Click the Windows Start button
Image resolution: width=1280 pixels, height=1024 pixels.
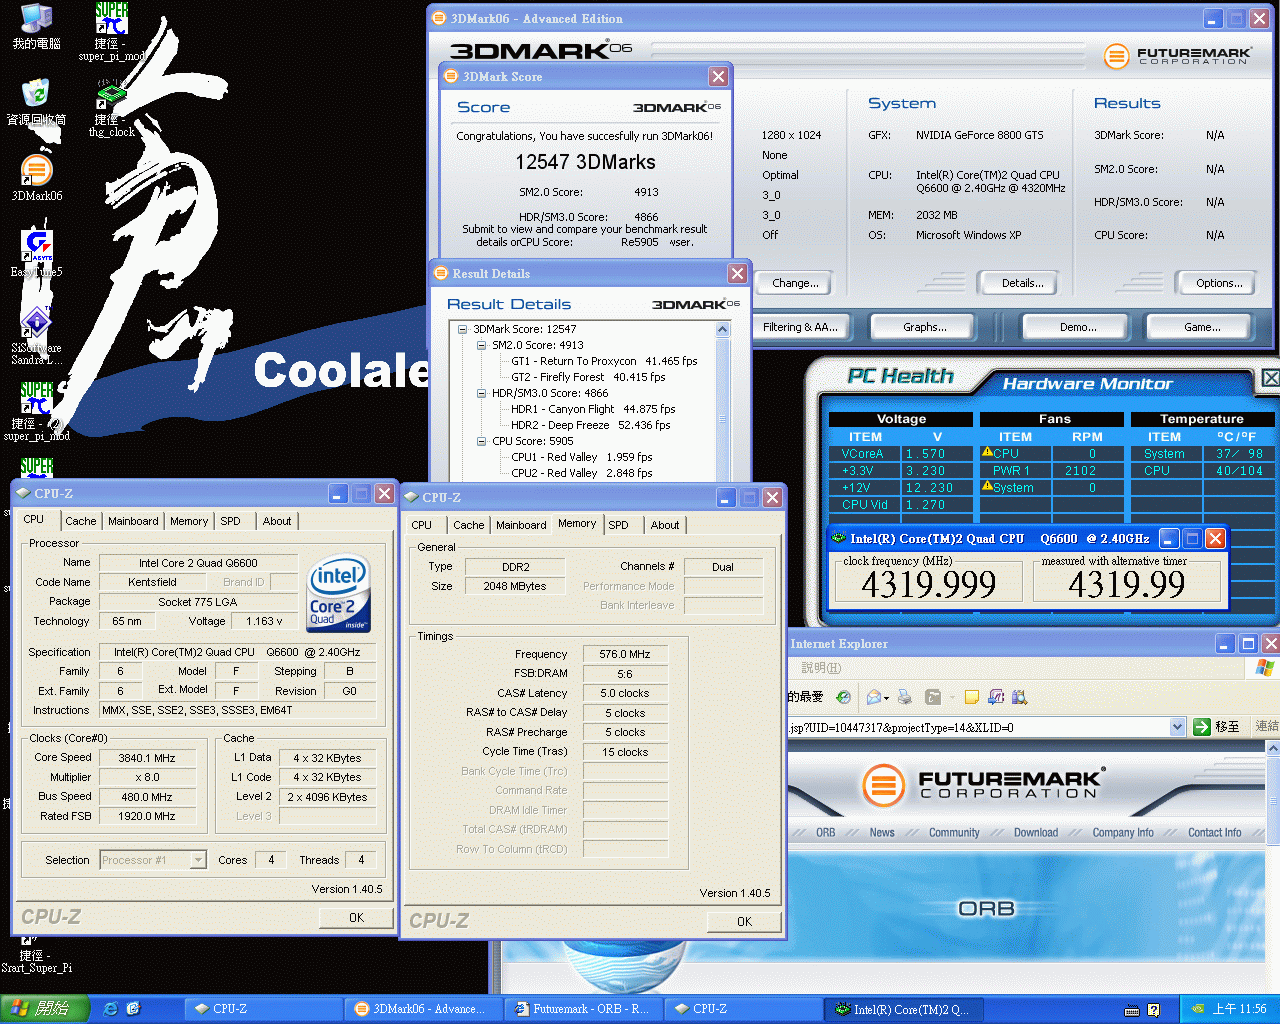click(45, 1009)
